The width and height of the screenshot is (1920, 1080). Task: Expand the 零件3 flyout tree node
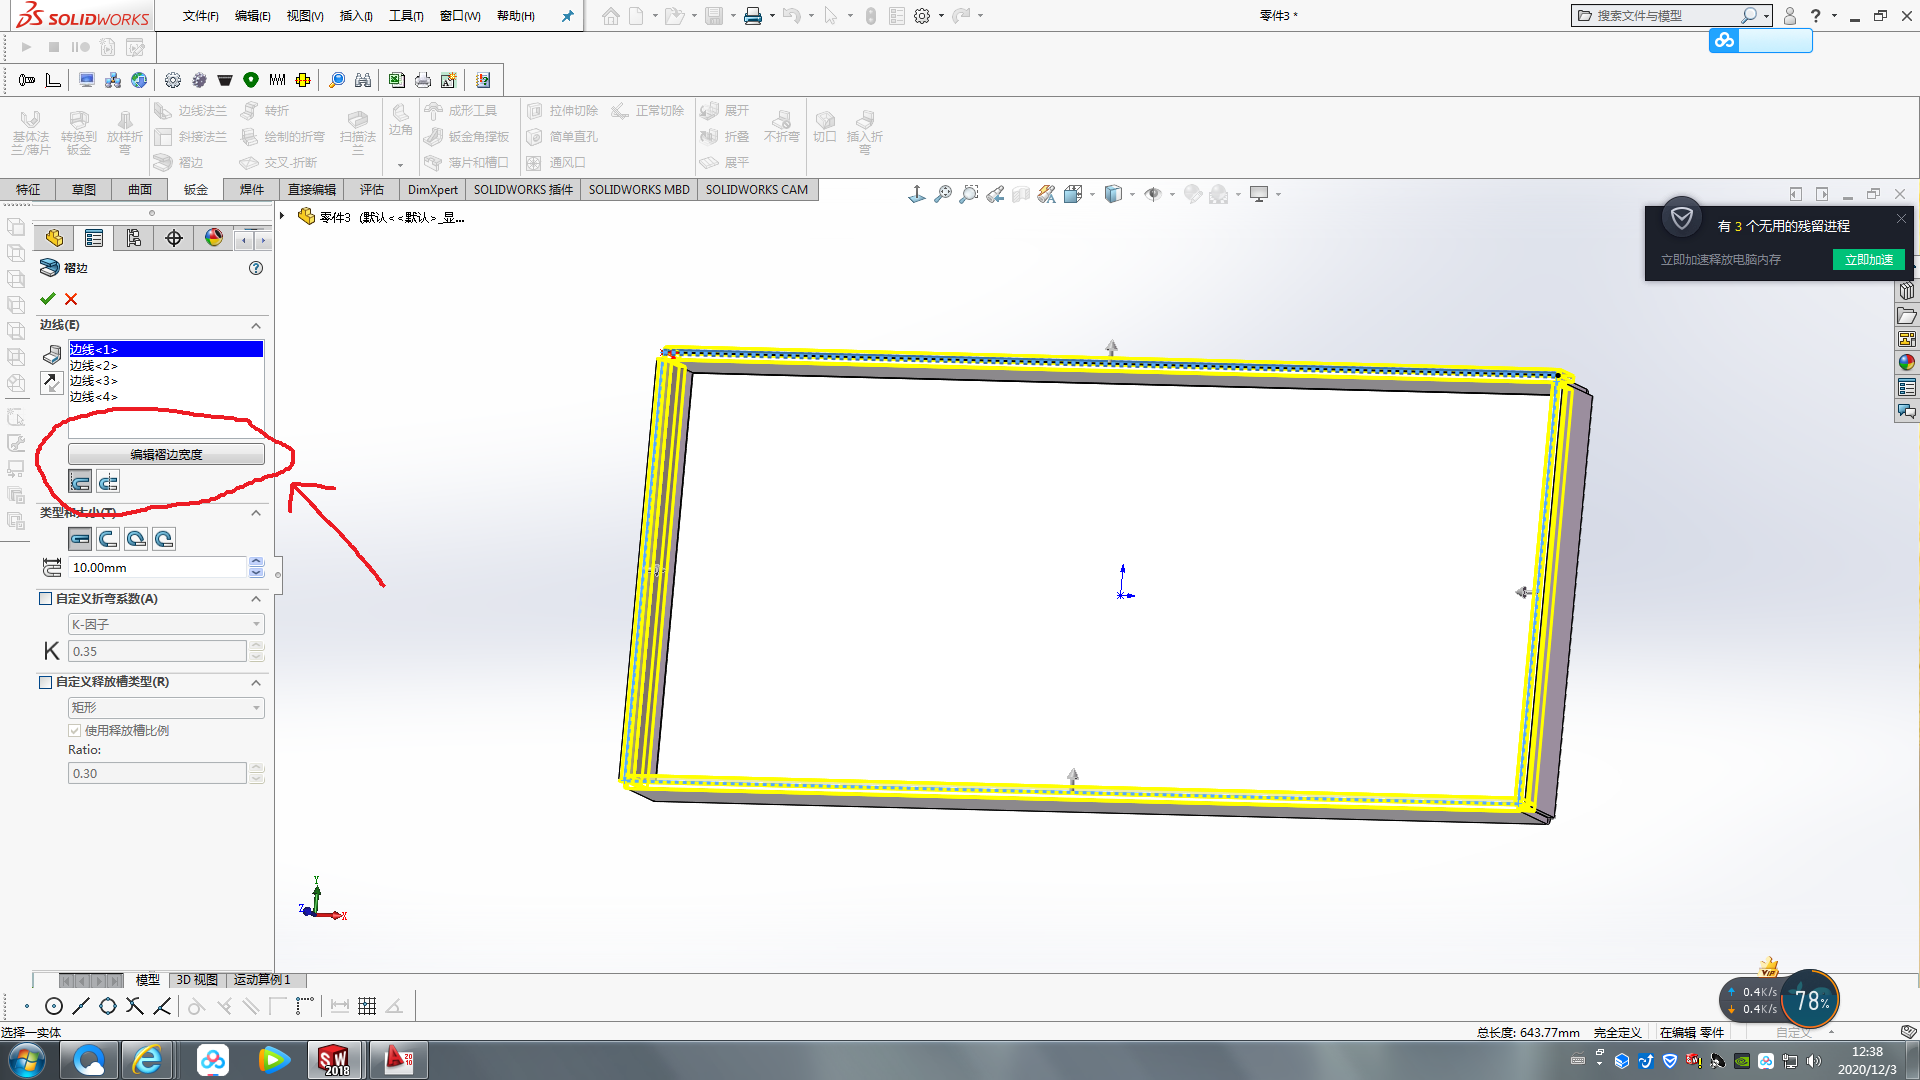point(282,216)
